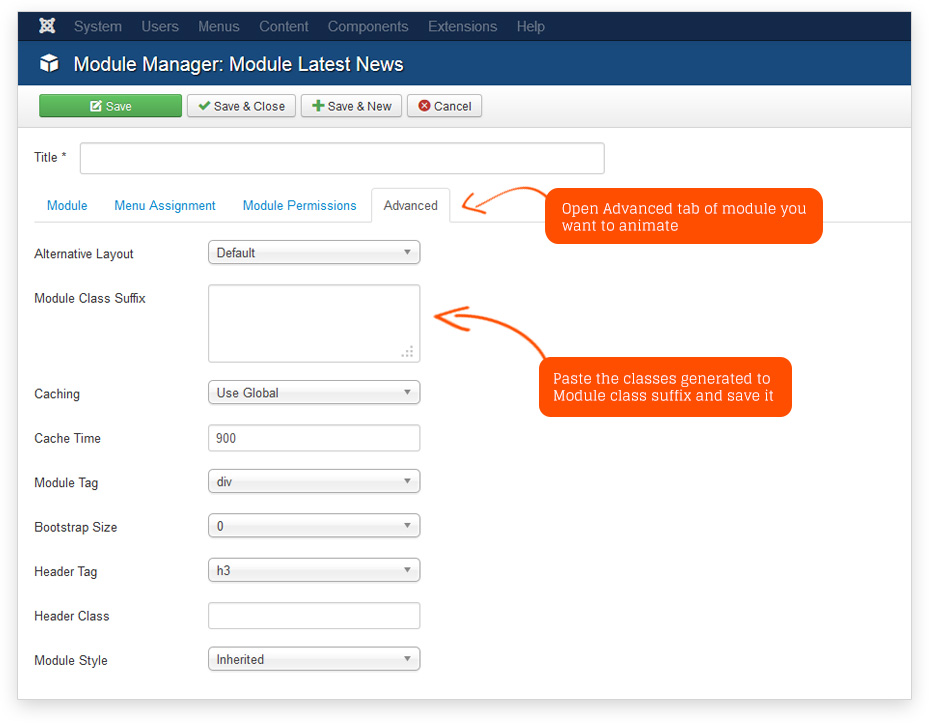Switch to the Module Permissions tab

(x=299, y=205)
